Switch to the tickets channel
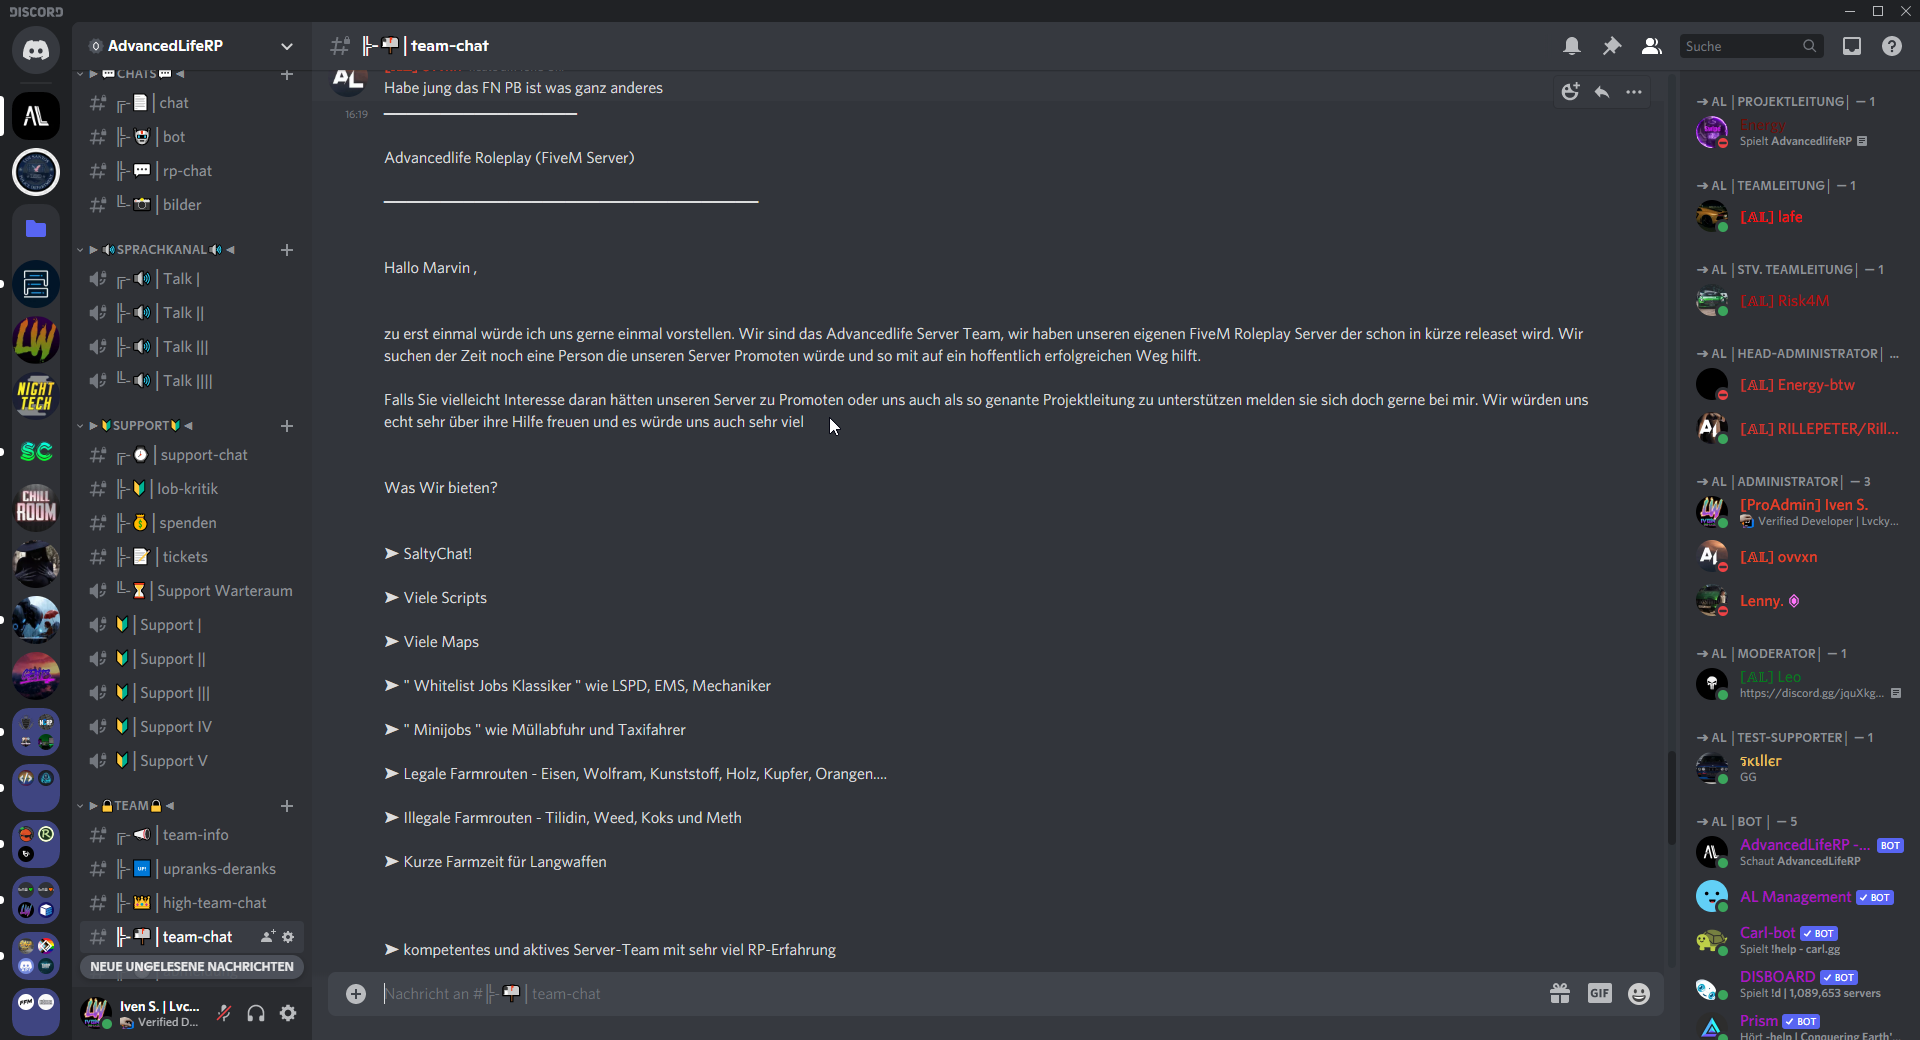 click(x=185, y=557)
